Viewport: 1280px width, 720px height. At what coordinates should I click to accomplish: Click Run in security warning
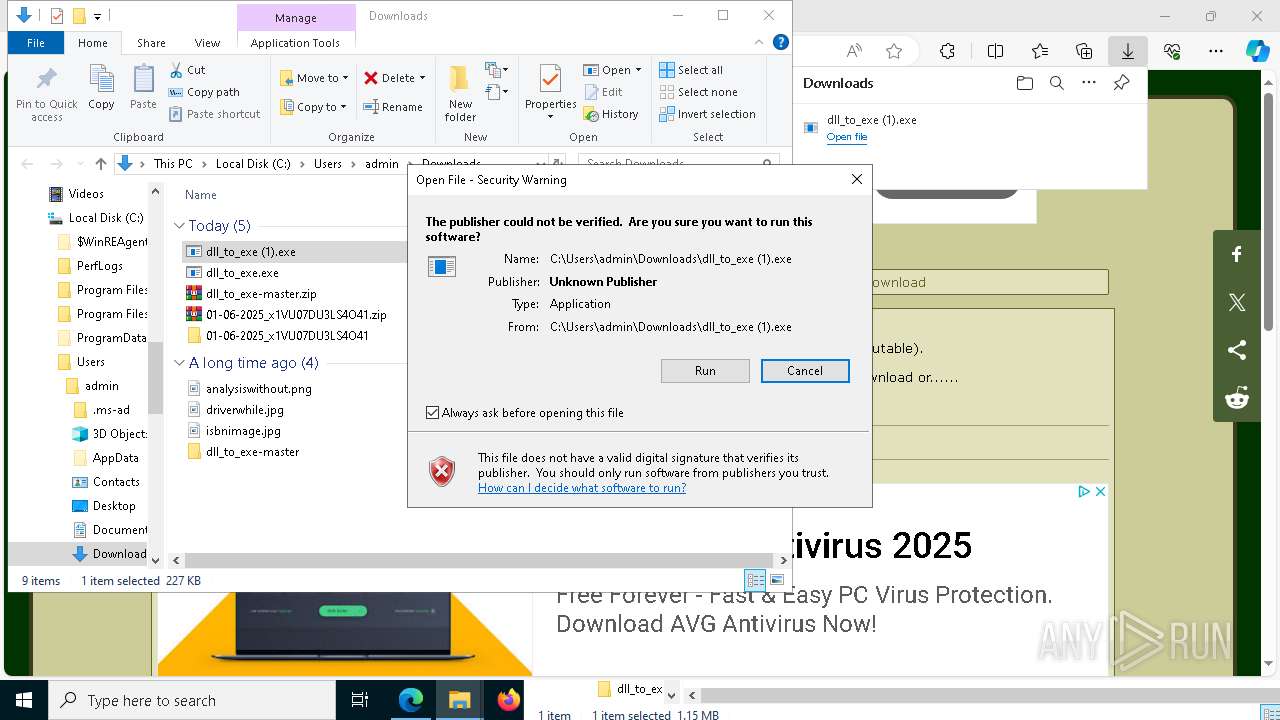pos(705,371)
